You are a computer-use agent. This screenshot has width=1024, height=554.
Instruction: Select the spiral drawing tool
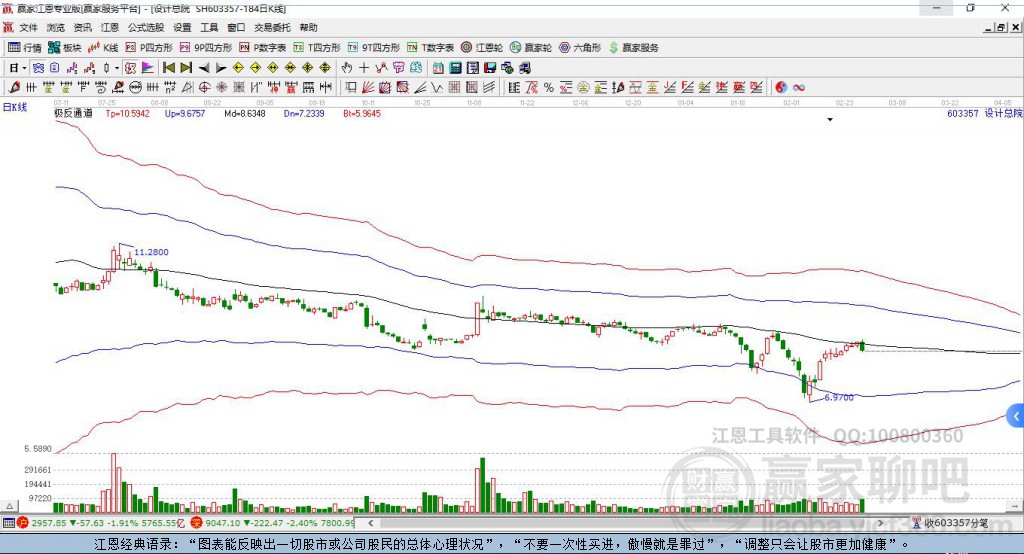point(101,88)
